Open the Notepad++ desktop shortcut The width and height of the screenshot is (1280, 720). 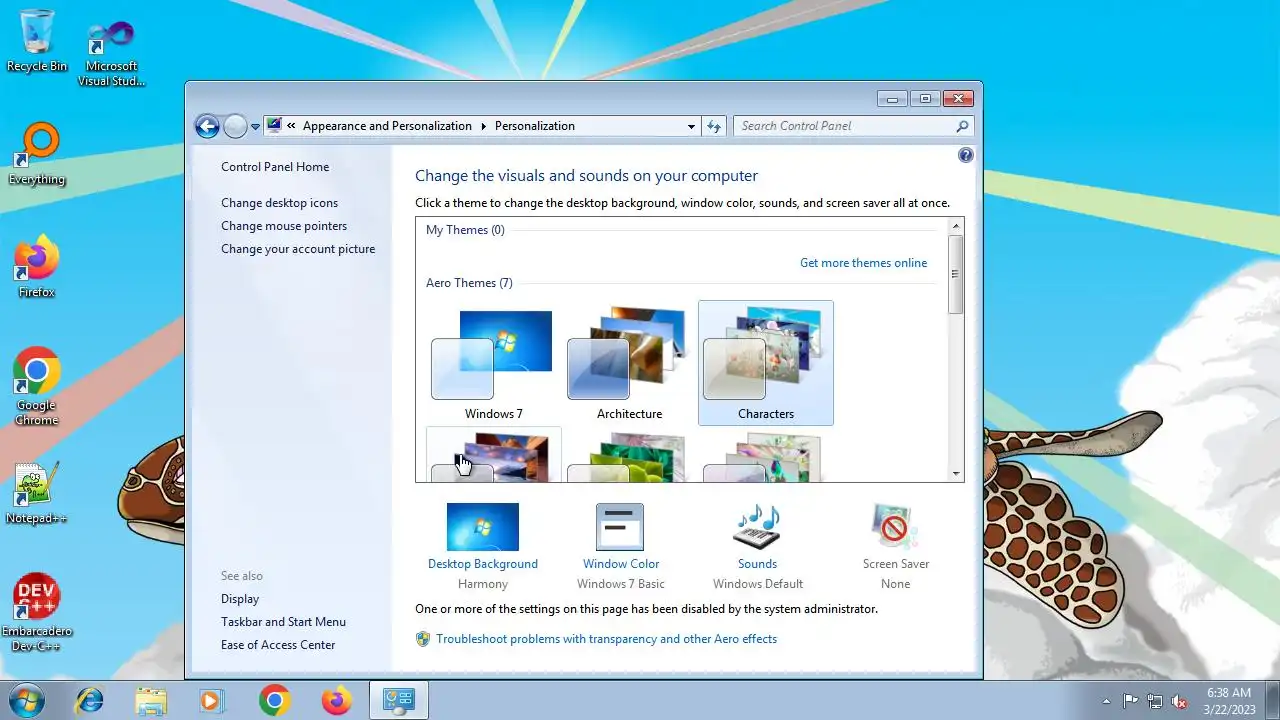pyautogui.click(x=37, y=493)
